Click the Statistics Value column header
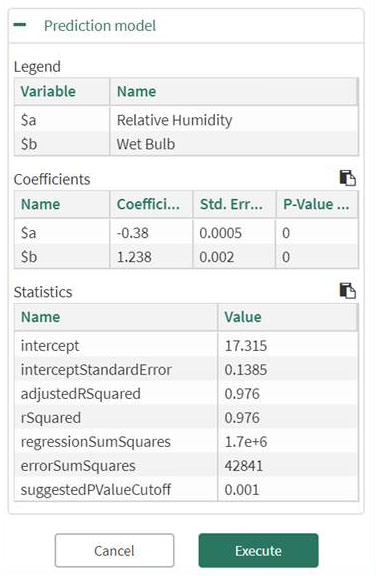 288,317
